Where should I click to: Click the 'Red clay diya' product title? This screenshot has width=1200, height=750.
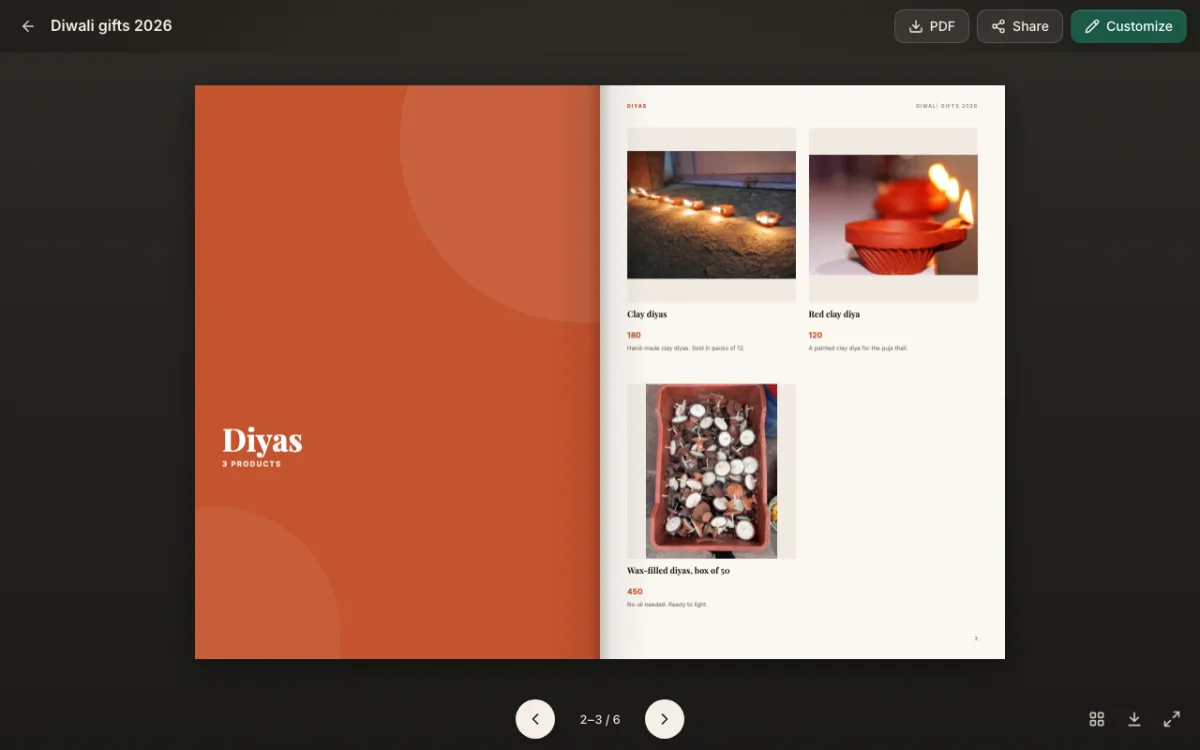834,314
